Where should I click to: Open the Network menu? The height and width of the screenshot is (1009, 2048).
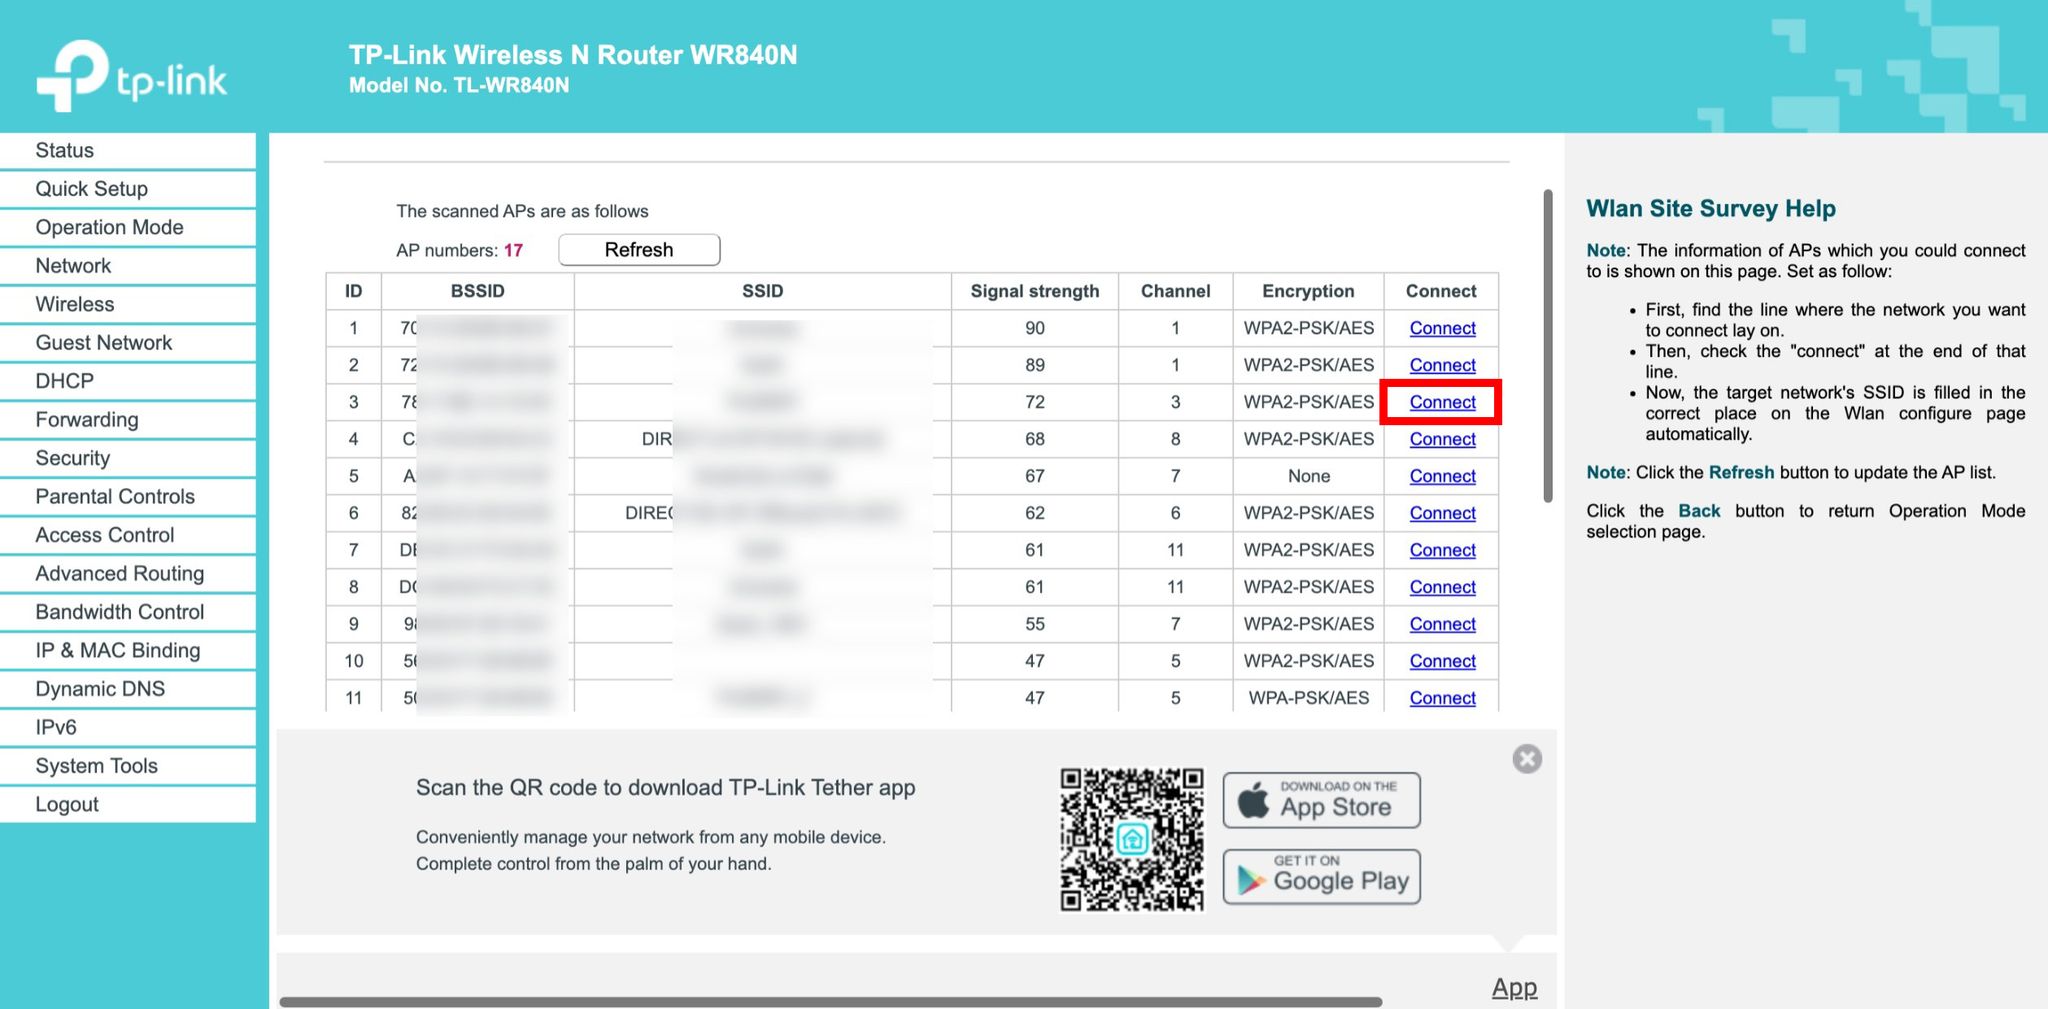128,266
